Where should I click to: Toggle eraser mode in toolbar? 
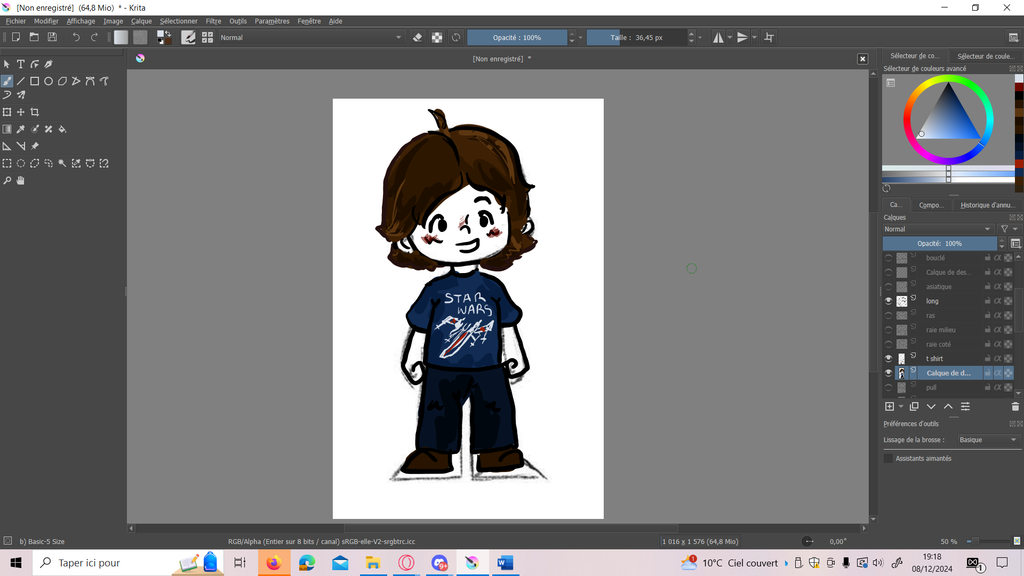[418, 37]
